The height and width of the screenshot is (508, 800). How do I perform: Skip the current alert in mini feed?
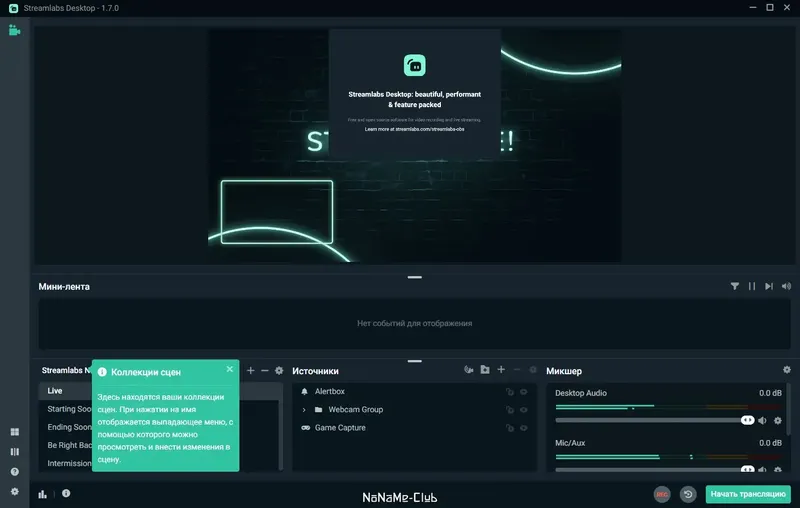[x=769, y=286]
